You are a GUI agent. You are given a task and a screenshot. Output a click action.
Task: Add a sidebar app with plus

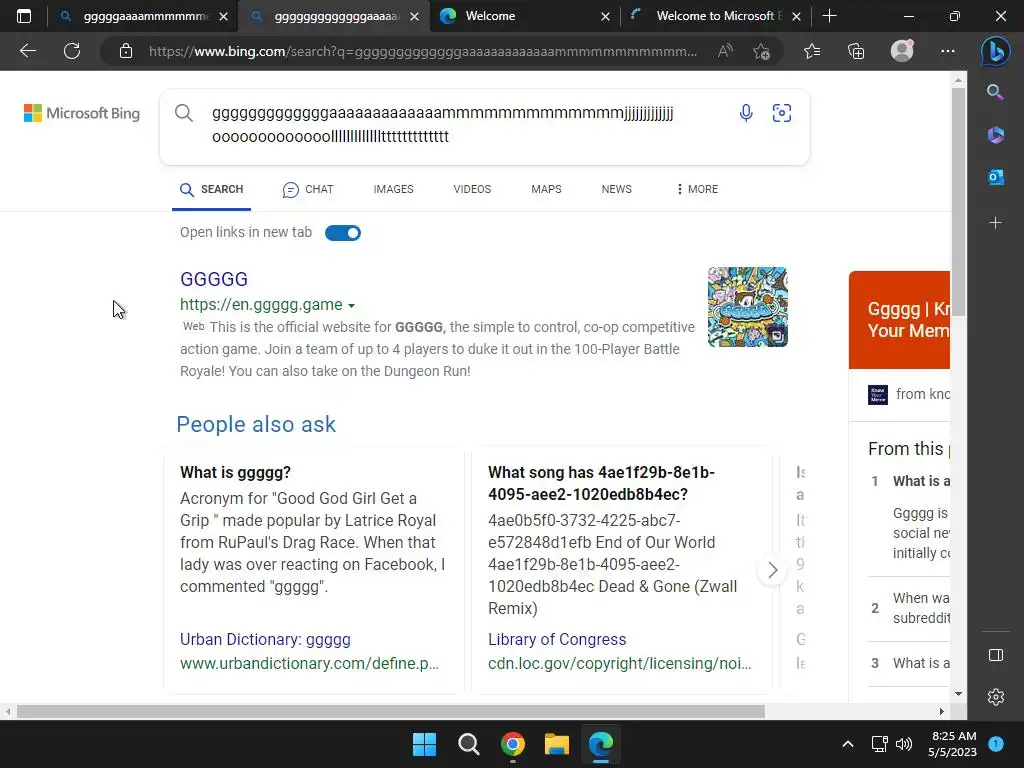pyautogui.click(x=995, y=223)
